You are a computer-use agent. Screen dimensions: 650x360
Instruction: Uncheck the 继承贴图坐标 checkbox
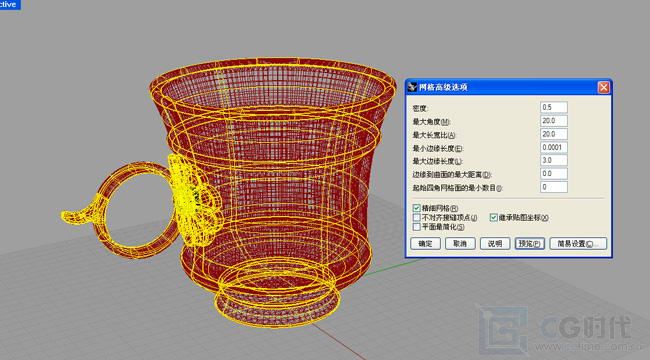point(493,217)
